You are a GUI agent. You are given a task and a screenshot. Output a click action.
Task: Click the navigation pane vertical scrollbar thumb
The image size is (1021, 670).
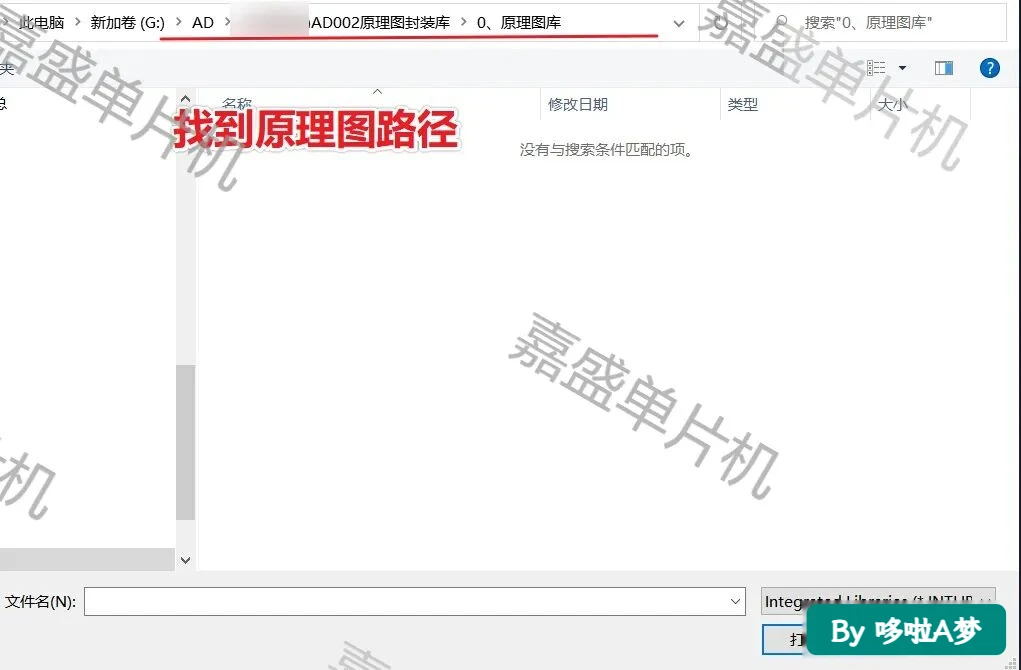pos(186,442)
